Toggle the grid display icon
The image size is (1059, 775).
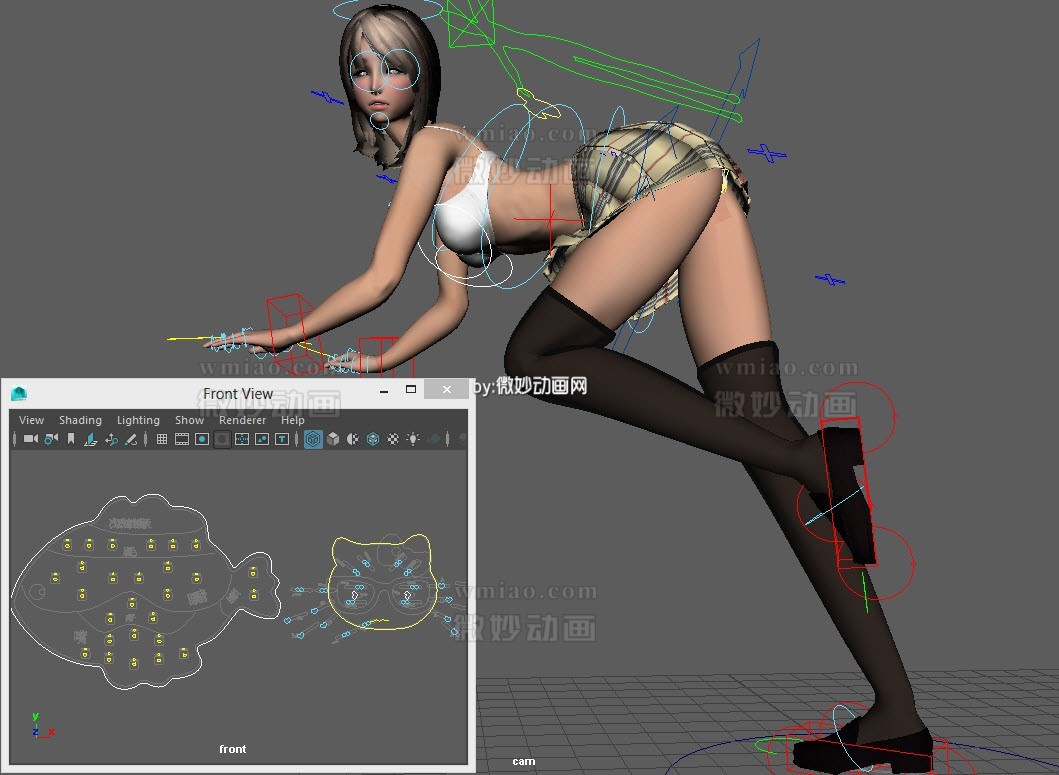tap(160, 439)
